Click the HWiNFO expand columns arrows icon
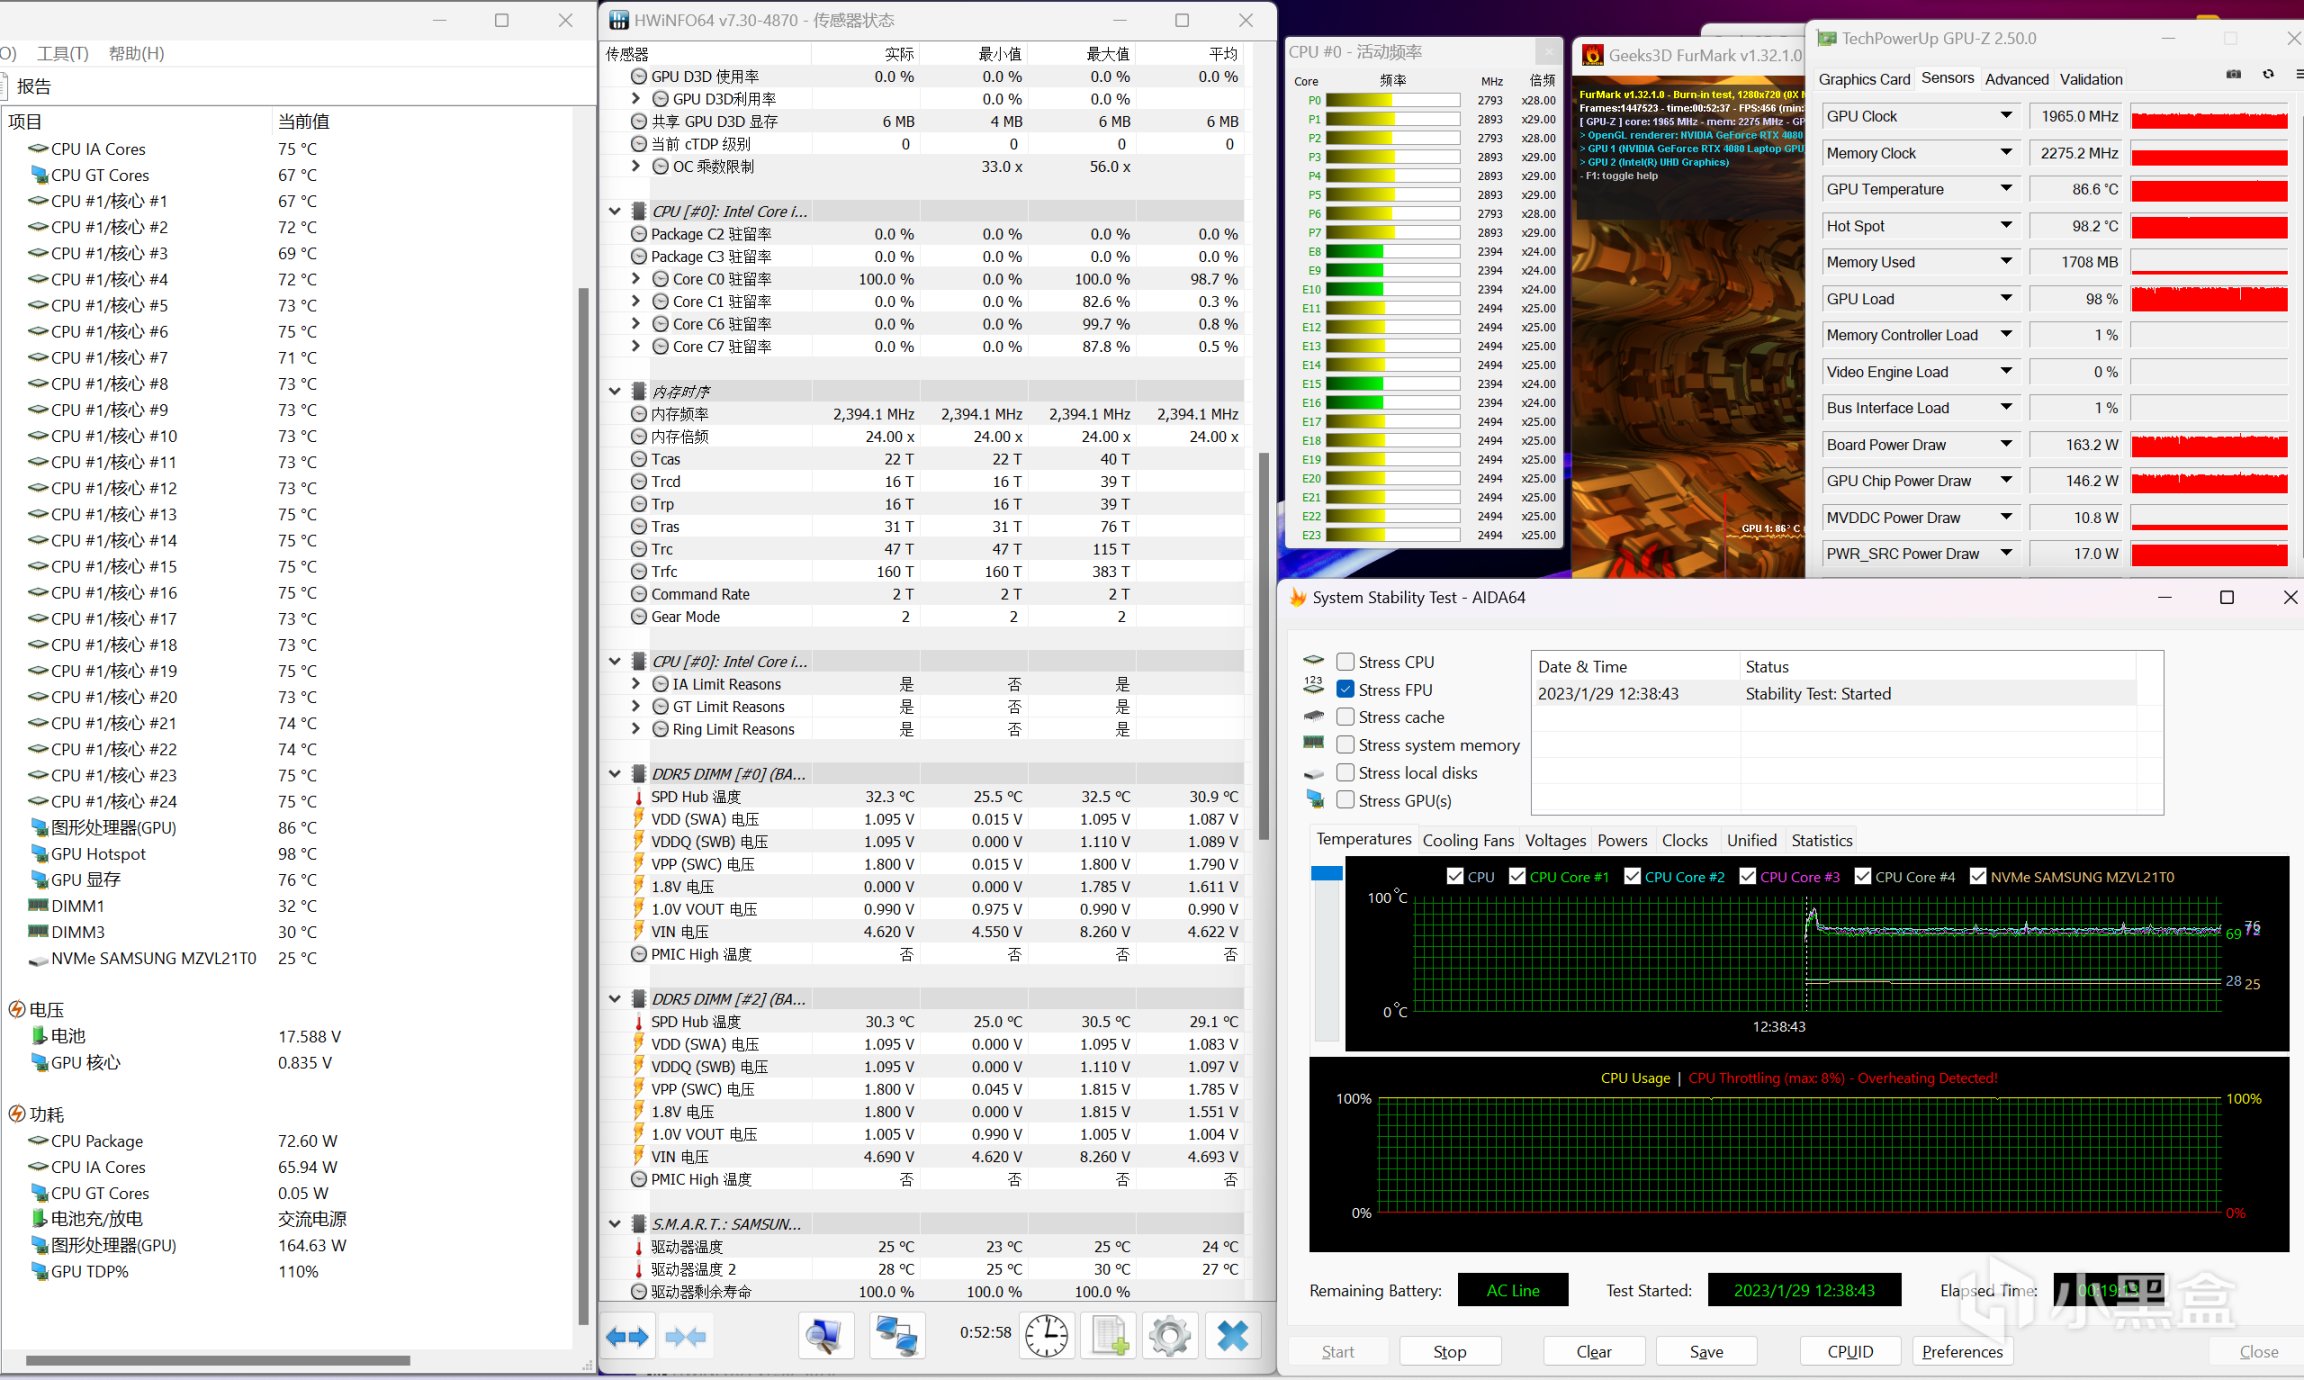Viewport: 2304px width, 1380px height. click(x=628, y=1336)
